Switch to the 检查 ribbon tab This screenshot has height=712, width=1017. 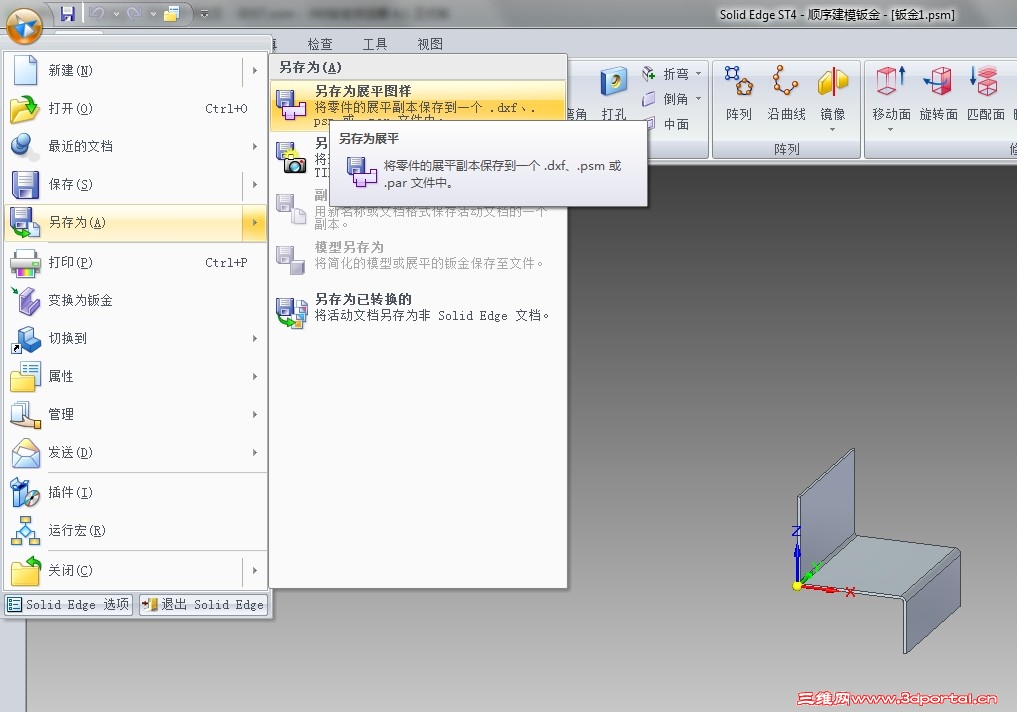[x=320, y=43]
